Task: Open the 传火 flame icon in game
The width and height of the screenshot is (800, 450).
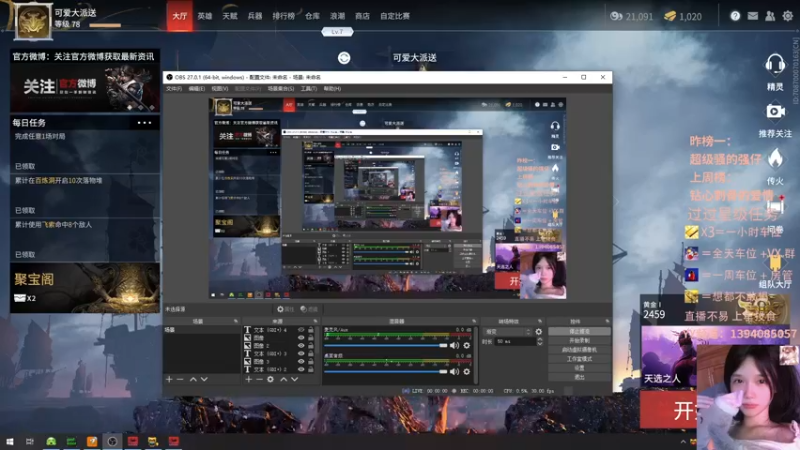Action: [x=775, y=159]
